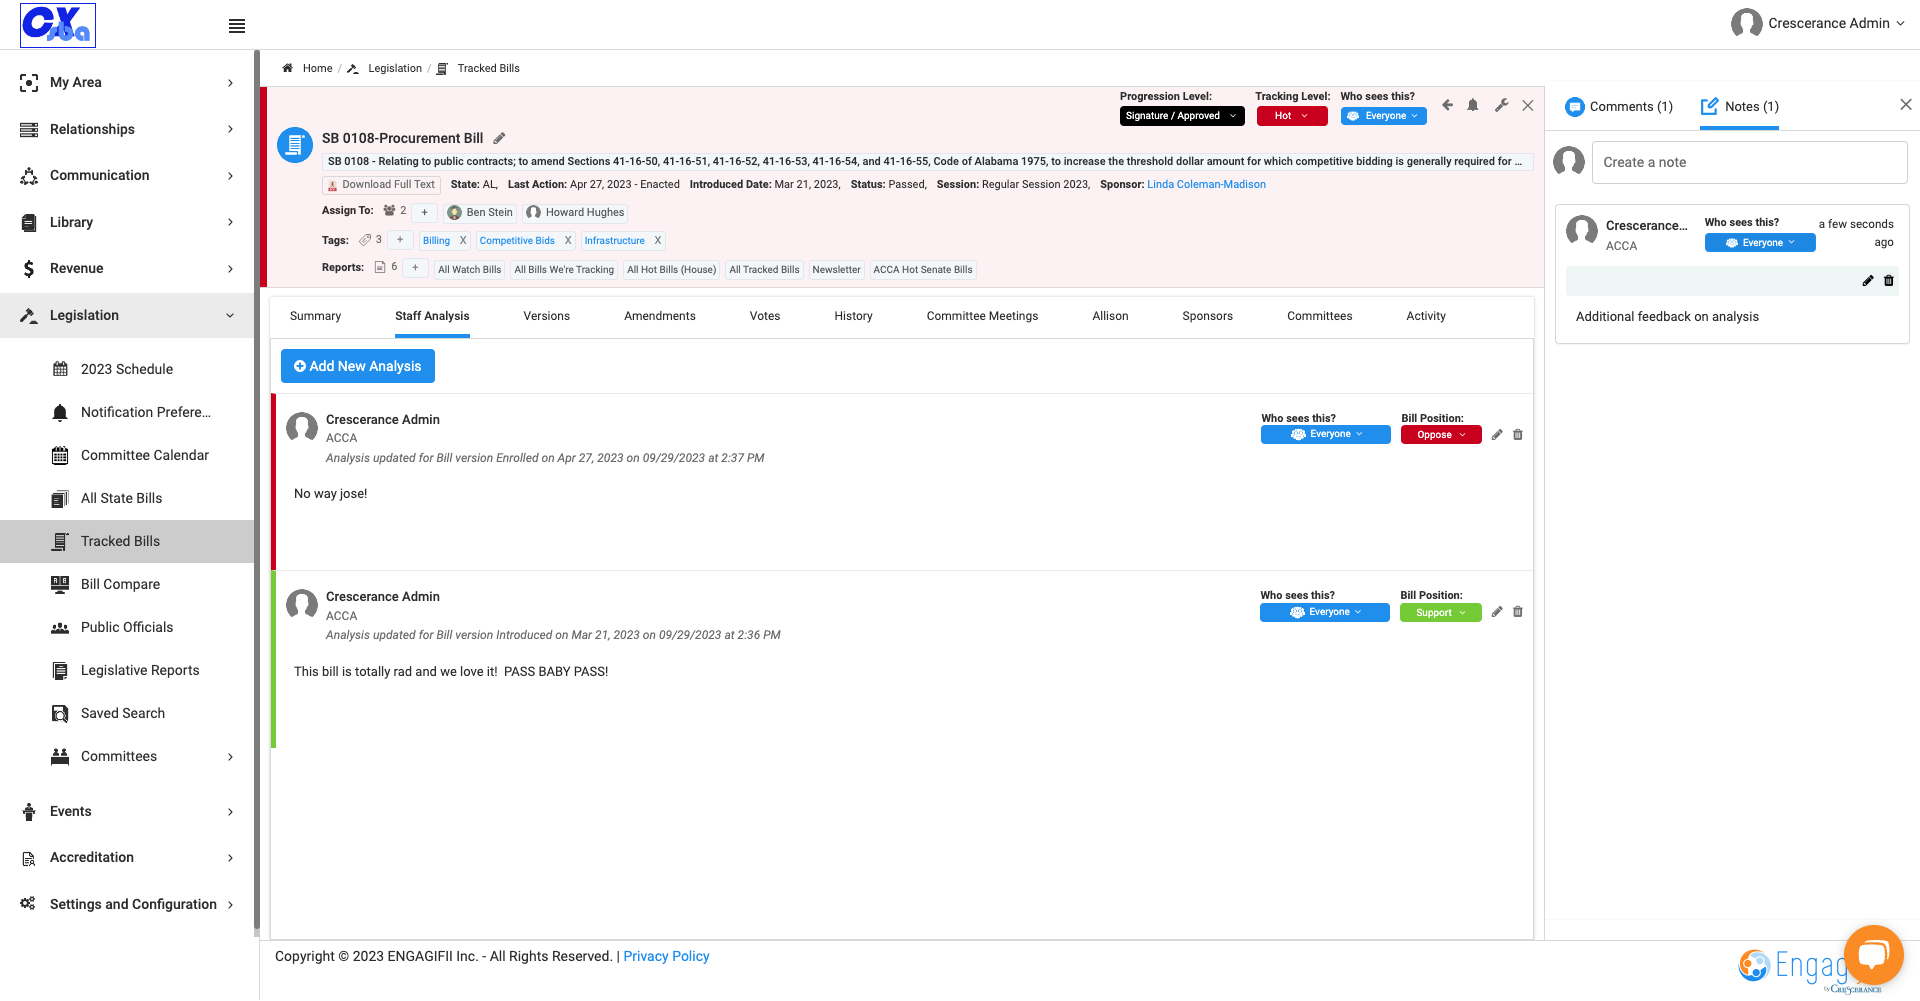Add assignee with plus next to Assign To
This screenshot has width=1920, height=1001.
tap(424, 212)
